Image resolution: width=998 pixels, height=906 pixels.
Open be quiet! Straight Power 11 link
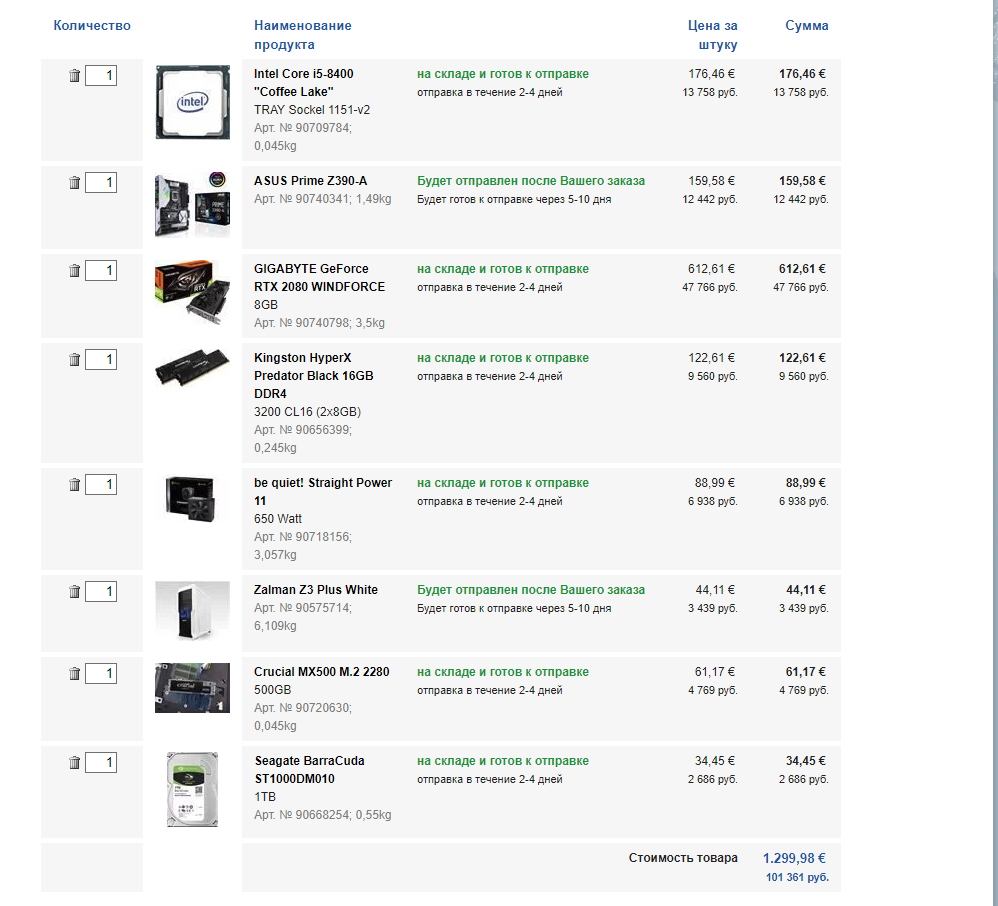click(x=323, y=492)
